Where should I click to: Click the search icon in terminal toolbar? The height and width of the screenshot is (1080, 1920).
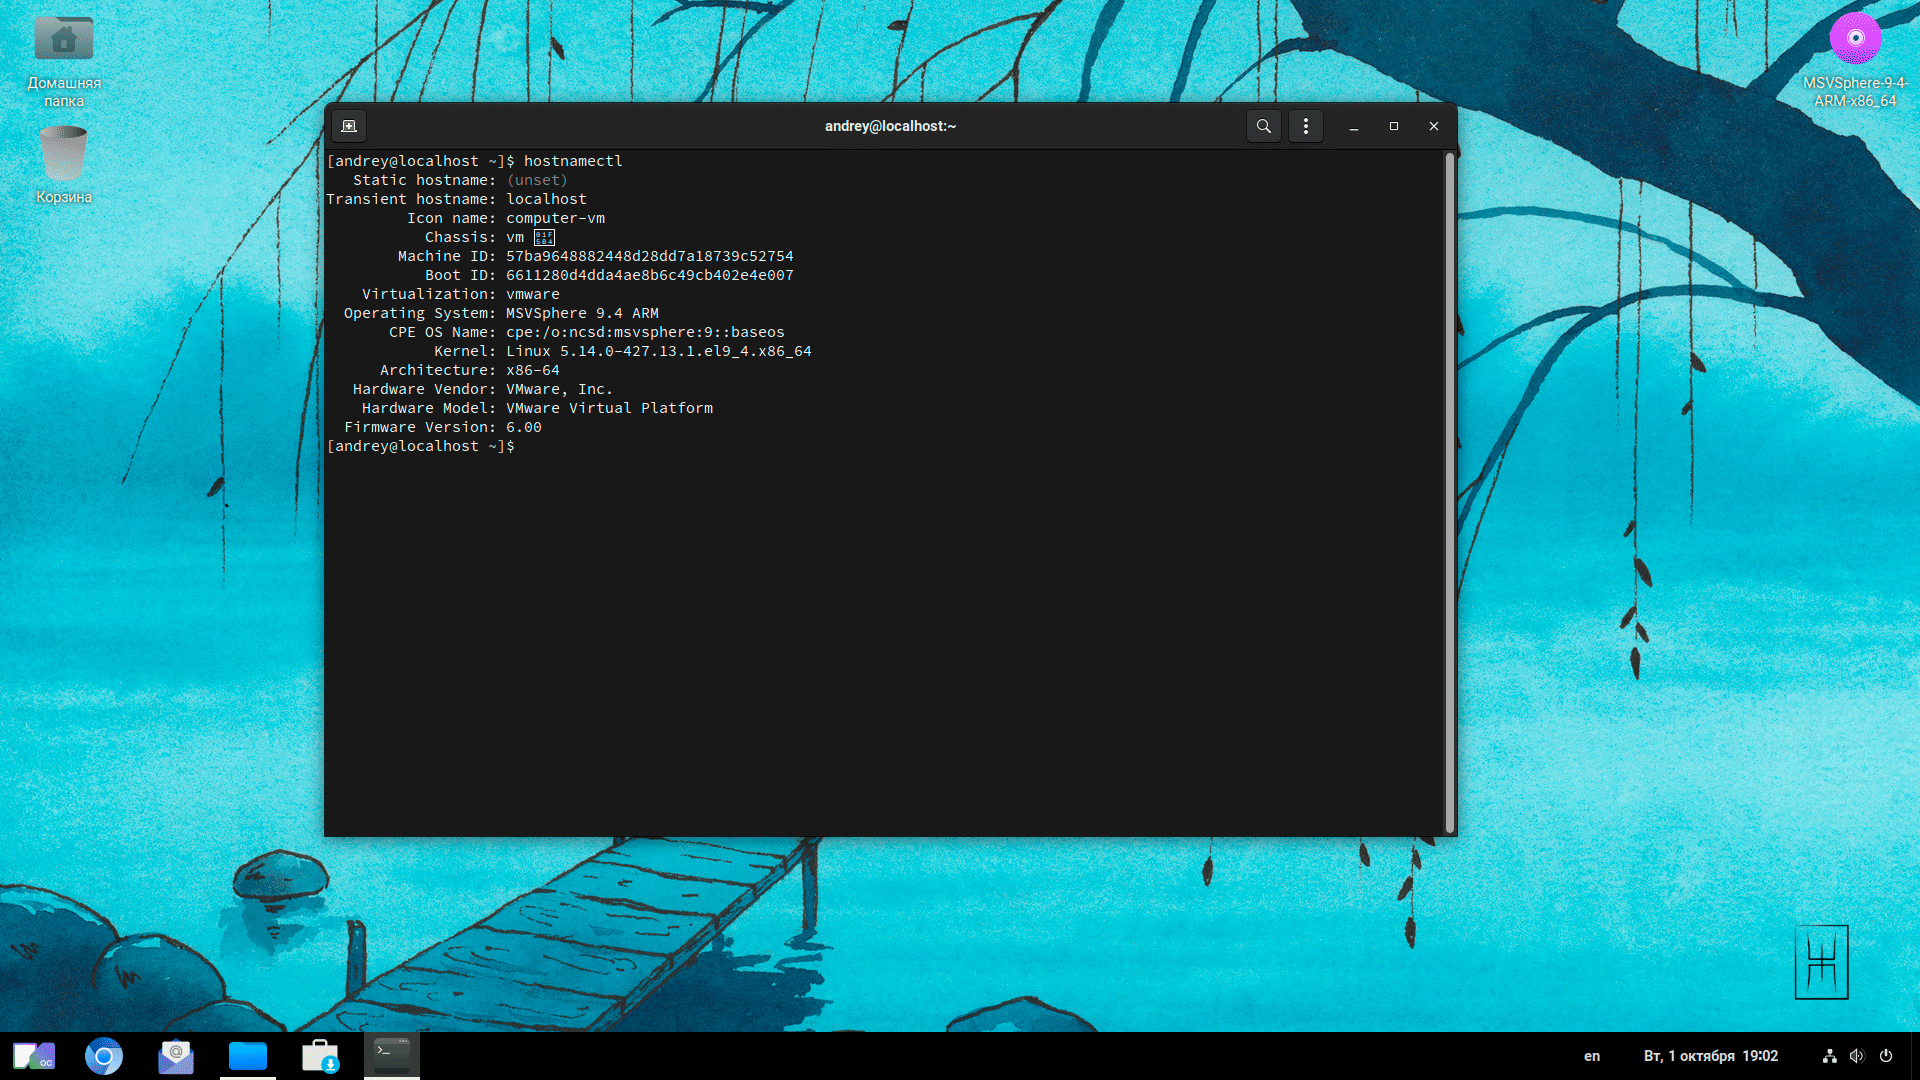tap(1262, 125)
